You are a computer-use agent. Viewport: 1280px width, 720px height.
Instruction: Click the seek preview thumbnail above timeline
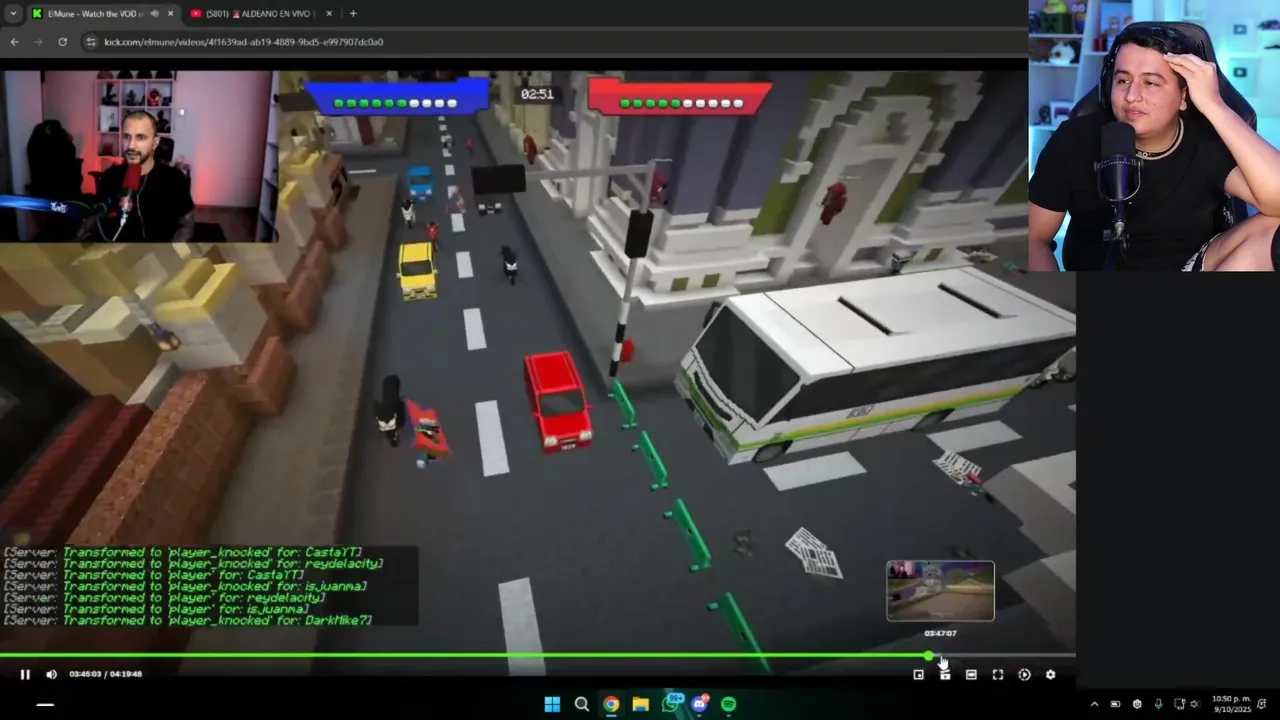tap(940, 591)
